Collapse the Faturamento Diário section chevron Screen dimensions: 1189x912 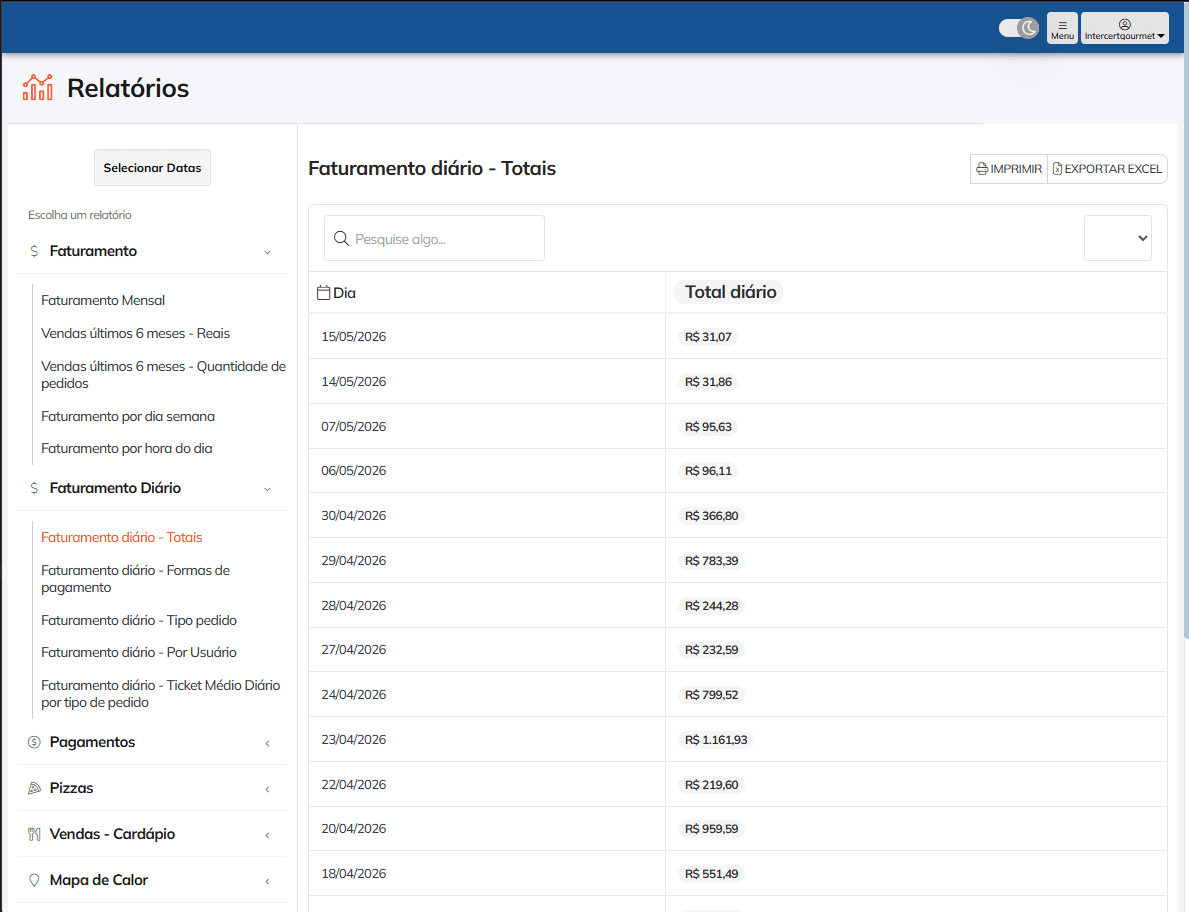tap(267, 490)
